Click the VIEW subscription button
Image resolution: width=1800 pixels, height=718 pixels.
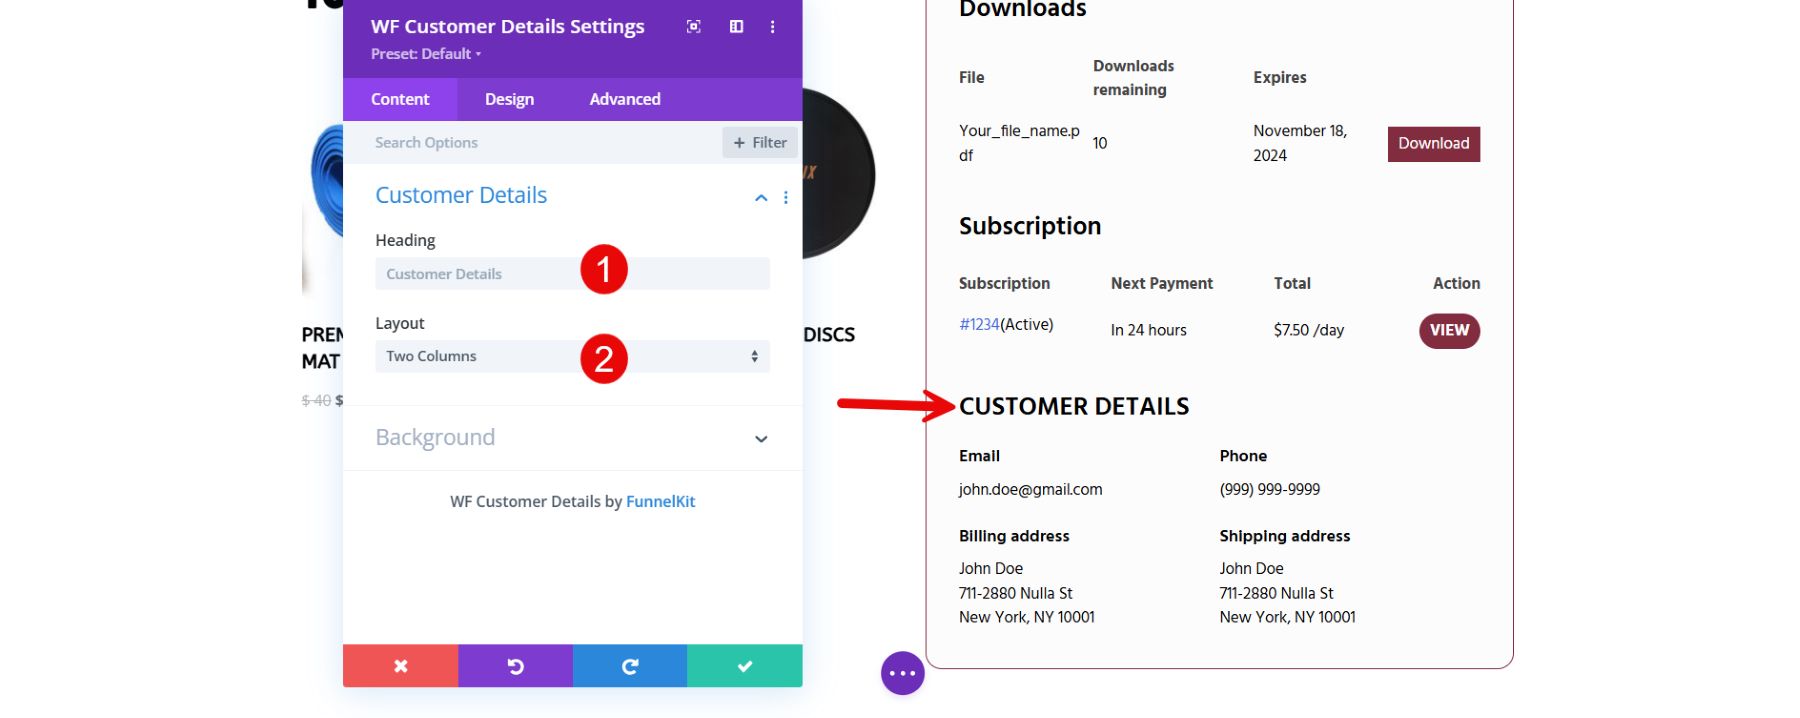pyautogui.click(x=1449, y=331)
